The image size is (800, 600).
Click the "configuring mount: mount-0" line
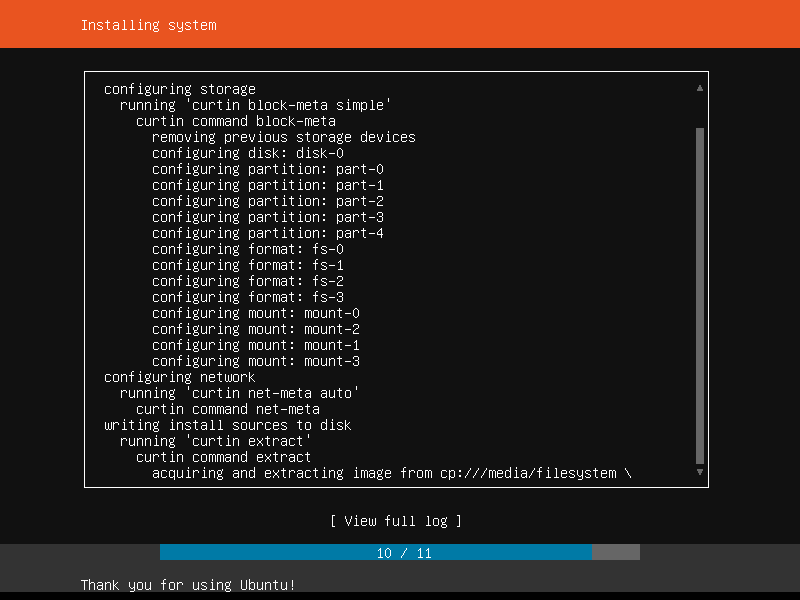click(256, 313)
